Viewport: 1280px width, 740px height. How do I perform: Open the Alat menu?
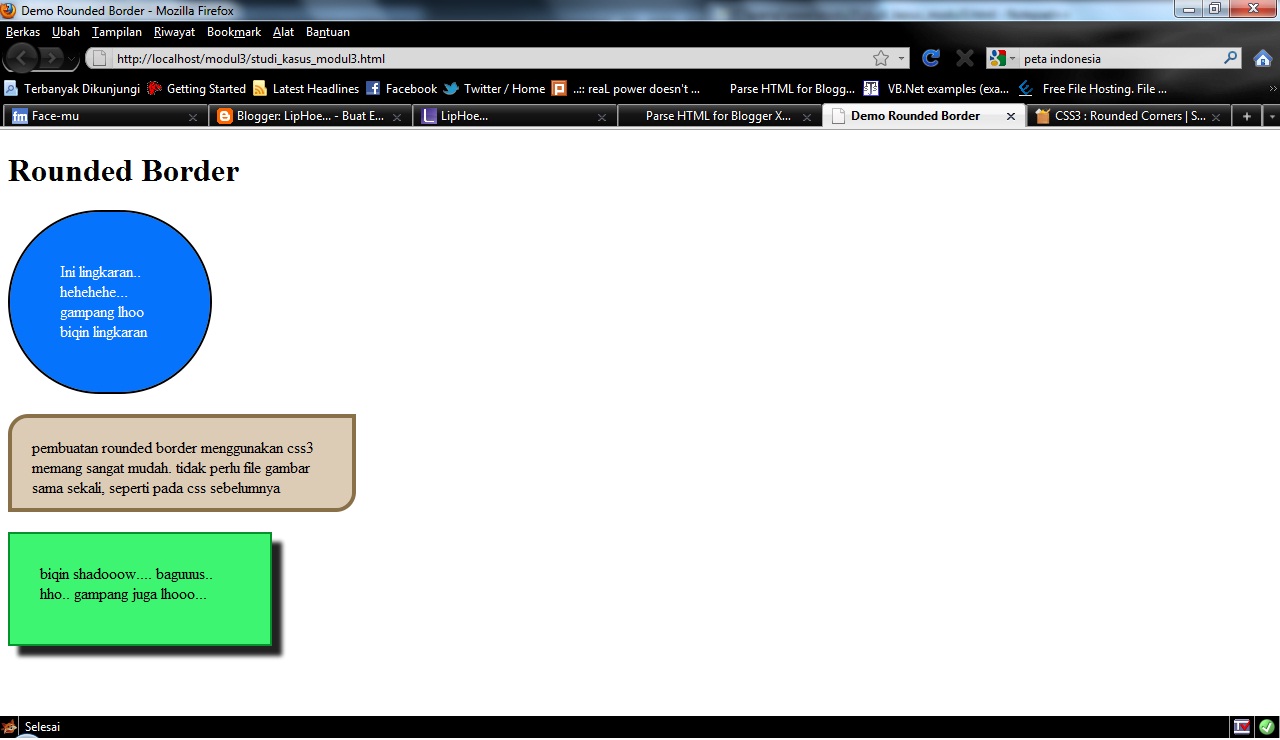[283, 31]
